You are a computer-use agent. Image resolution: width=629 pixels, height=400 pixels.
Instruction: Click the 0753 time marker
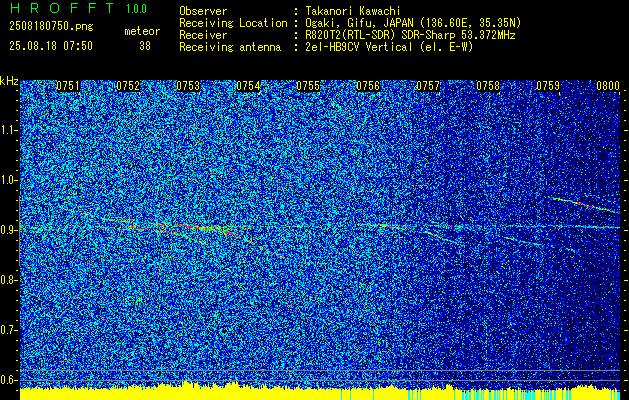point(188,86)
